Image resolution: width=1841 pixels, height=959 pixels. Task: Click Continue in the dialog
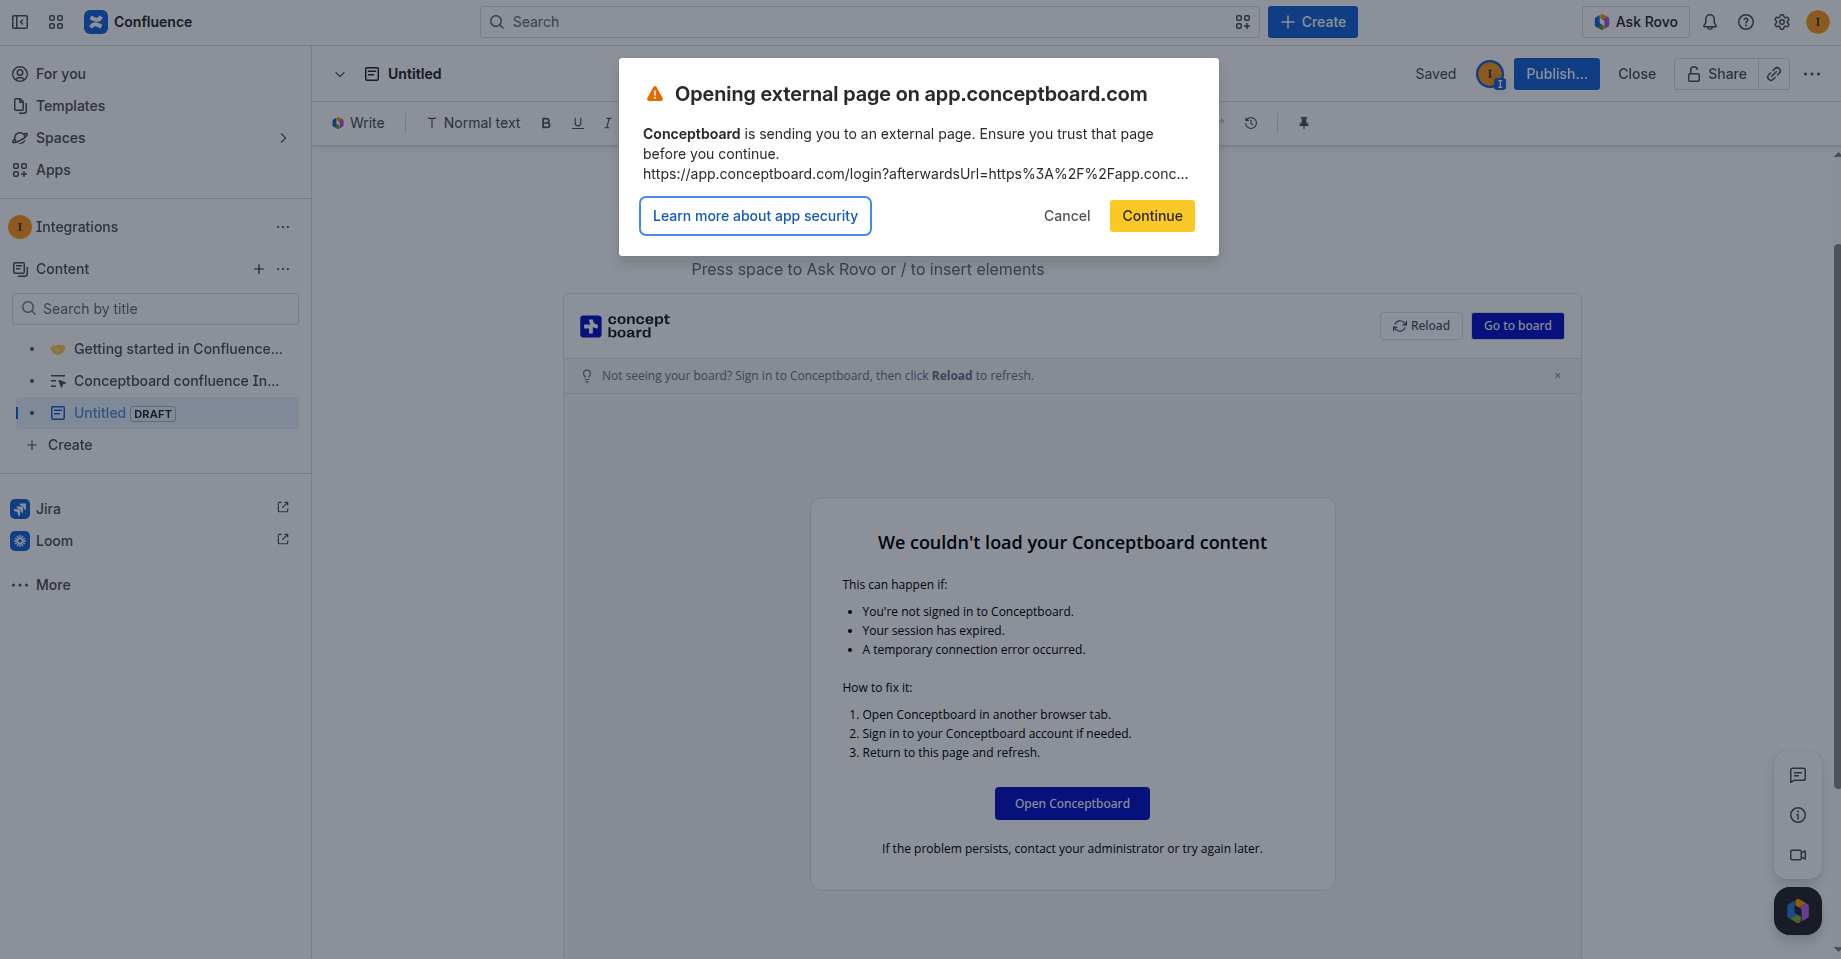click(1152, 216)
